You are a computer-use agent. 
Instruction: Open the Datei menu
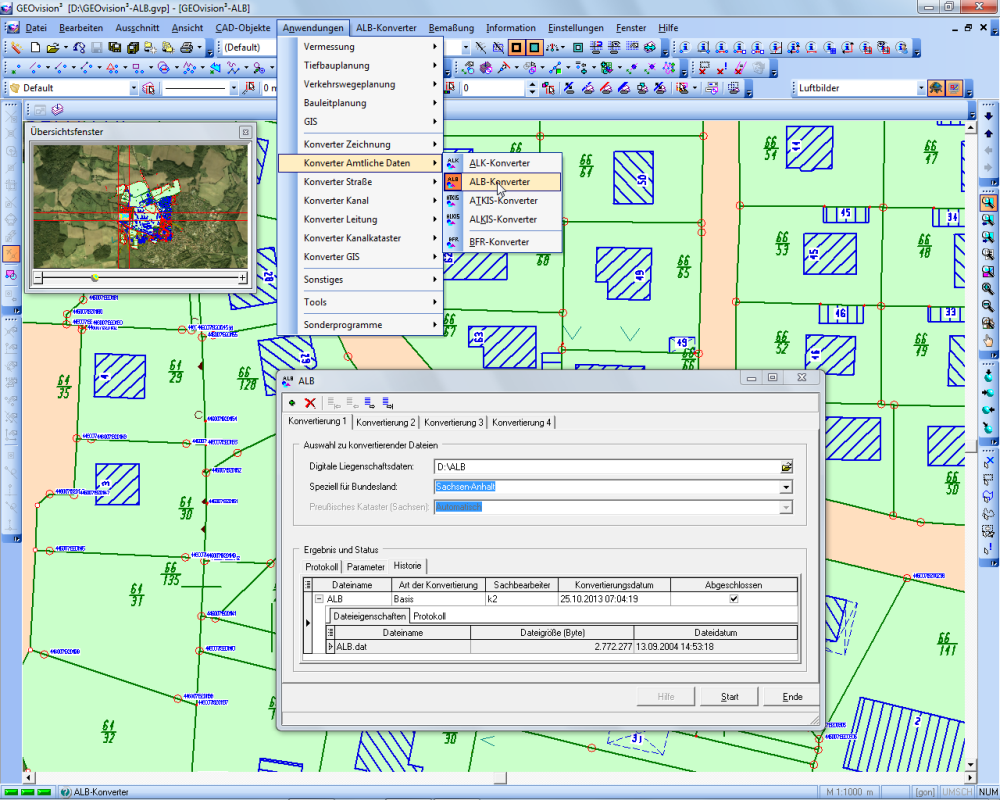(x=36, y=28)
